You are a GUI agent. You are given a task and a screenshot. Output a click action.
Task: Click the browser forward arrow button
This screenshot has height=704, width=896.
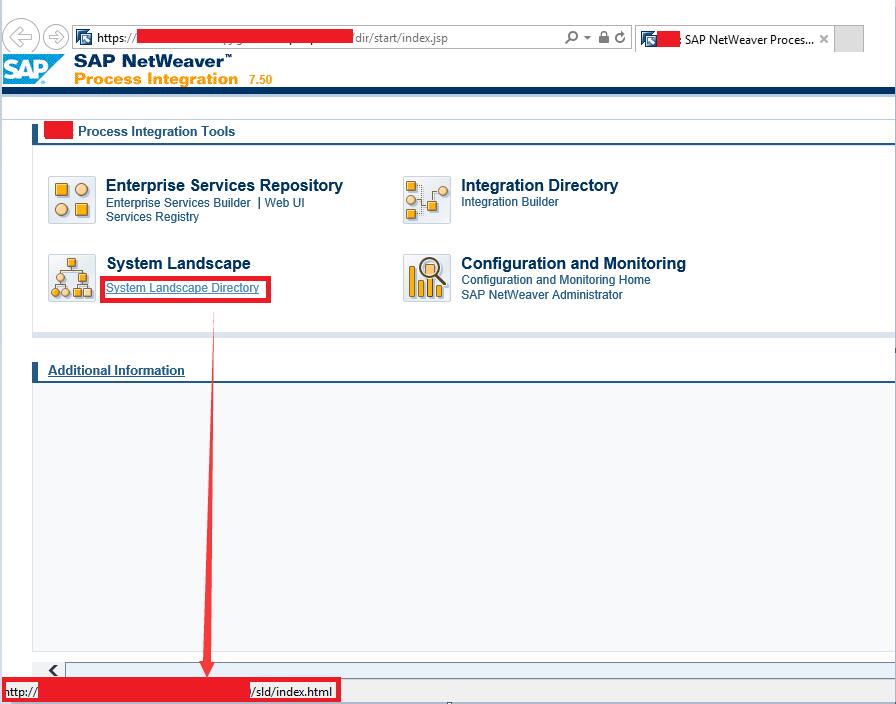[x=55, y=37]
